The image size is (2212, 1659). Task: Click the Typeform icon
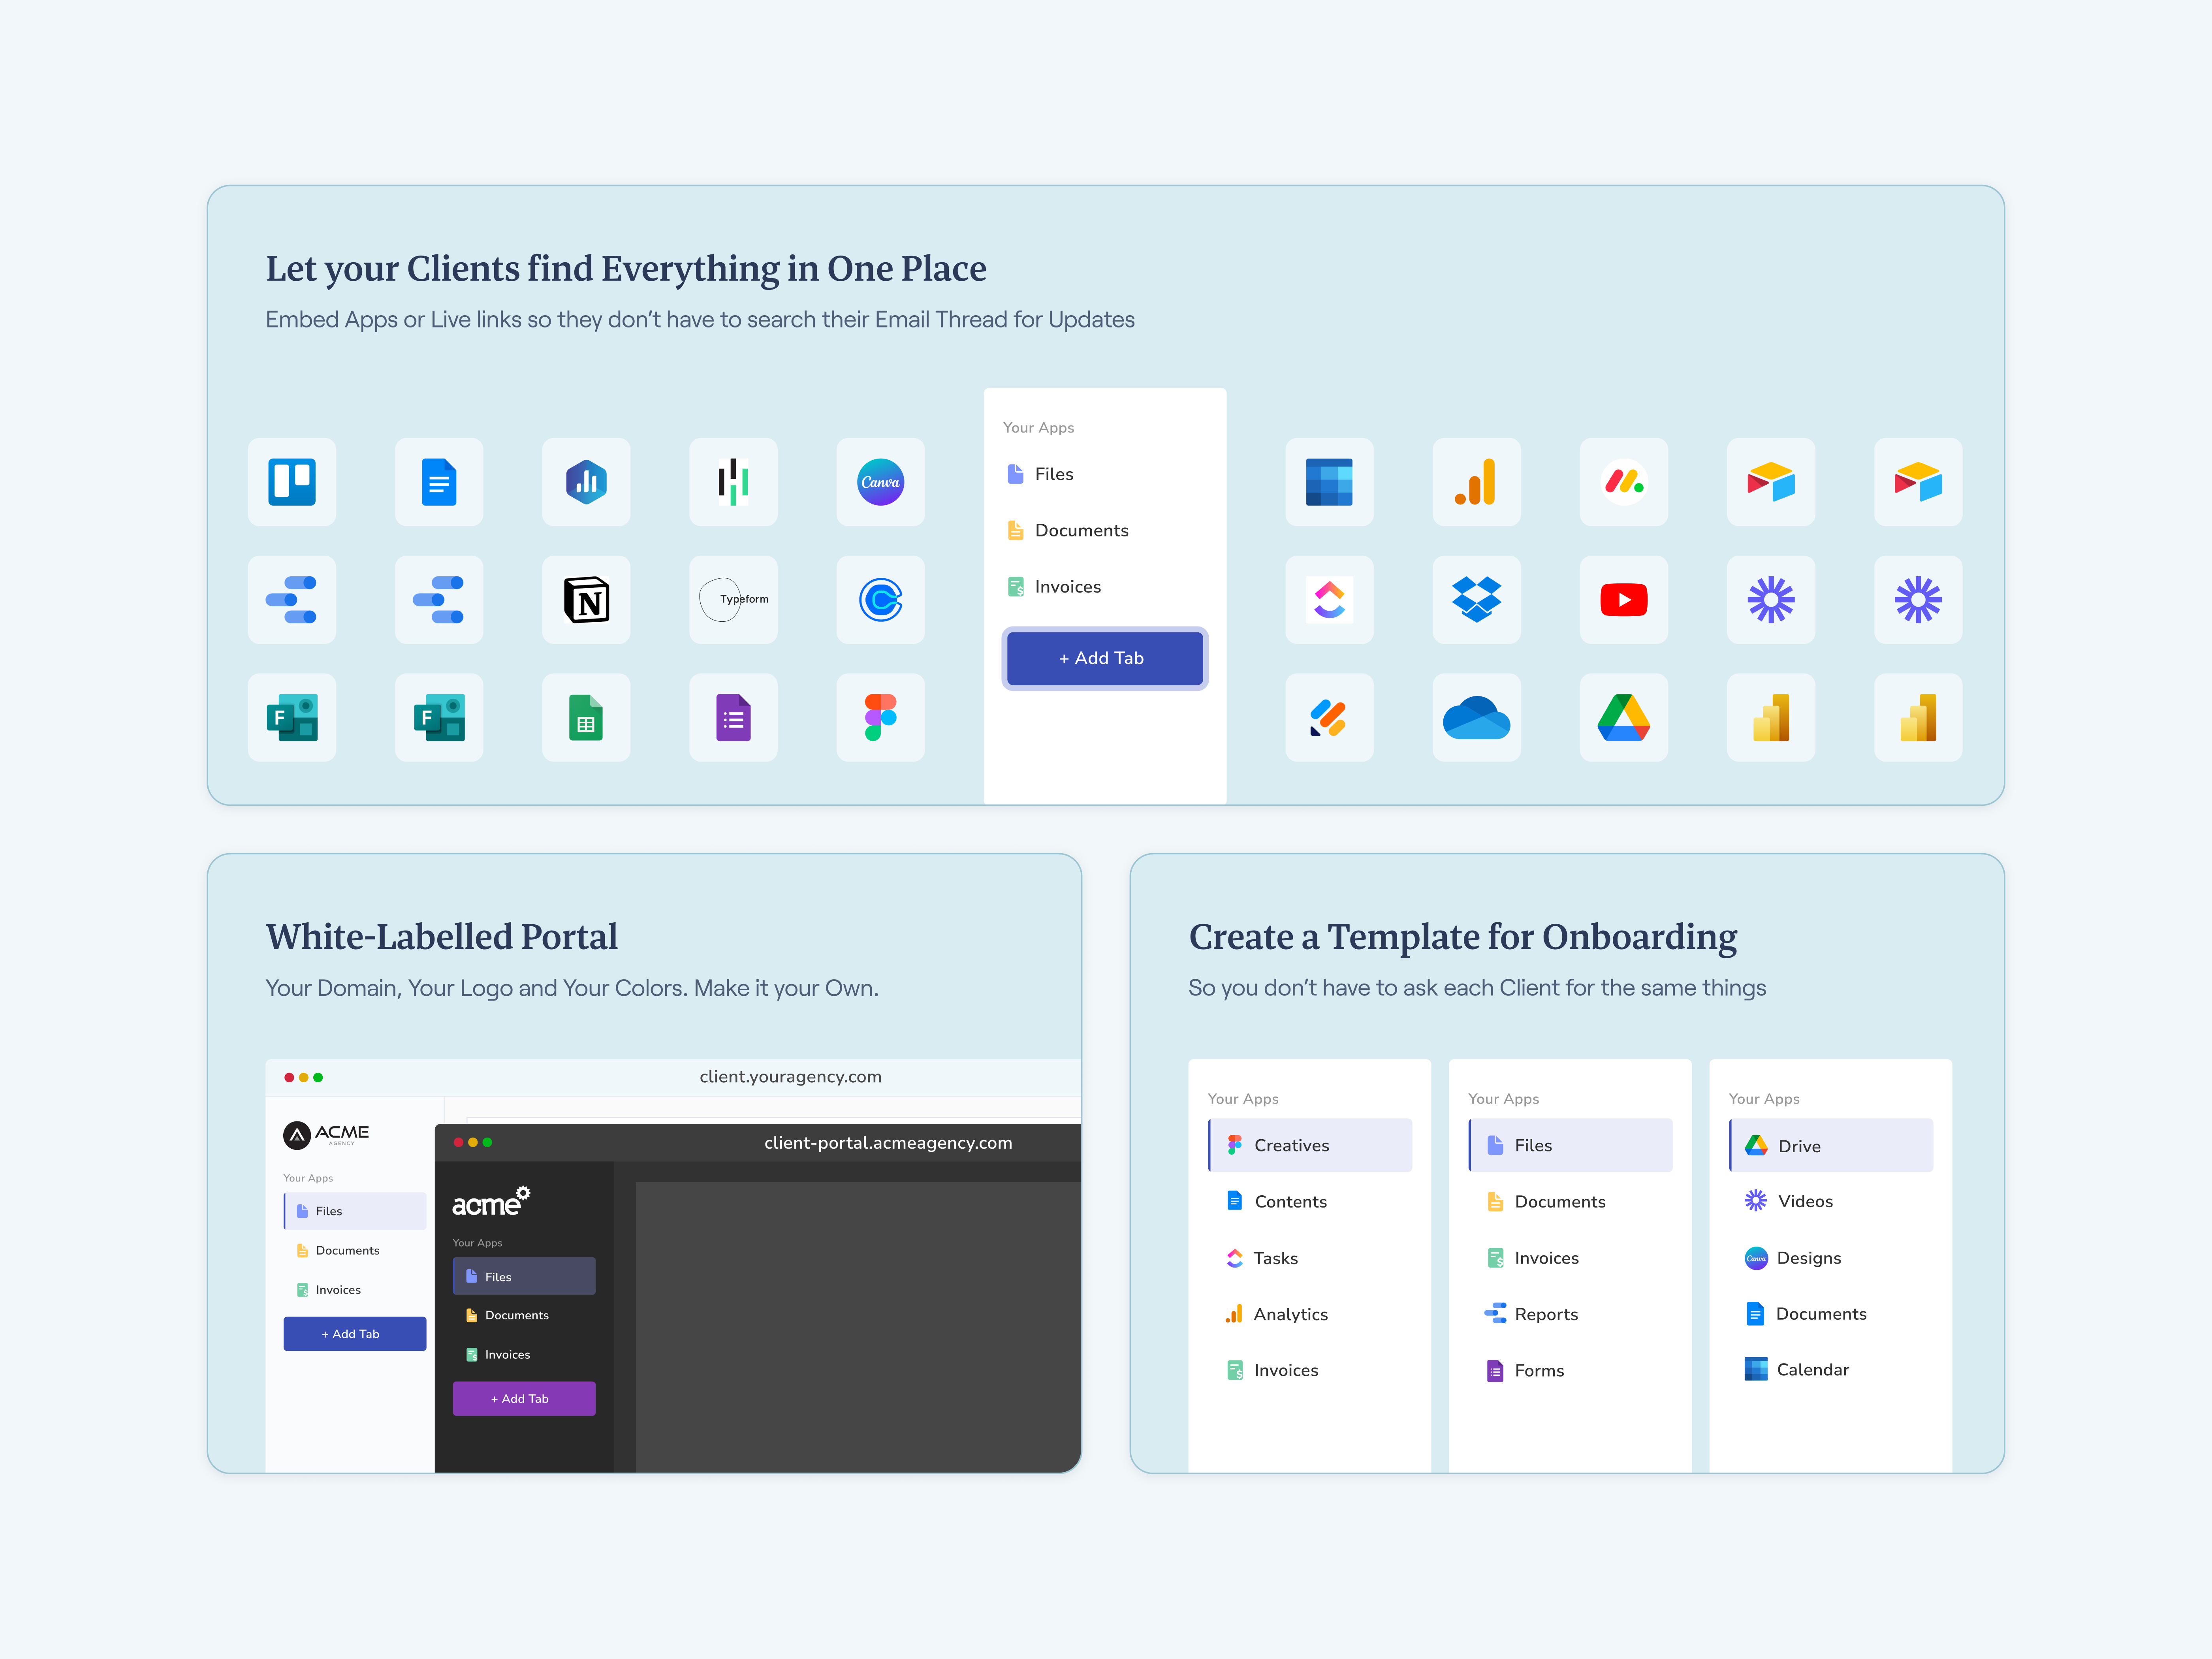point(733,600)
